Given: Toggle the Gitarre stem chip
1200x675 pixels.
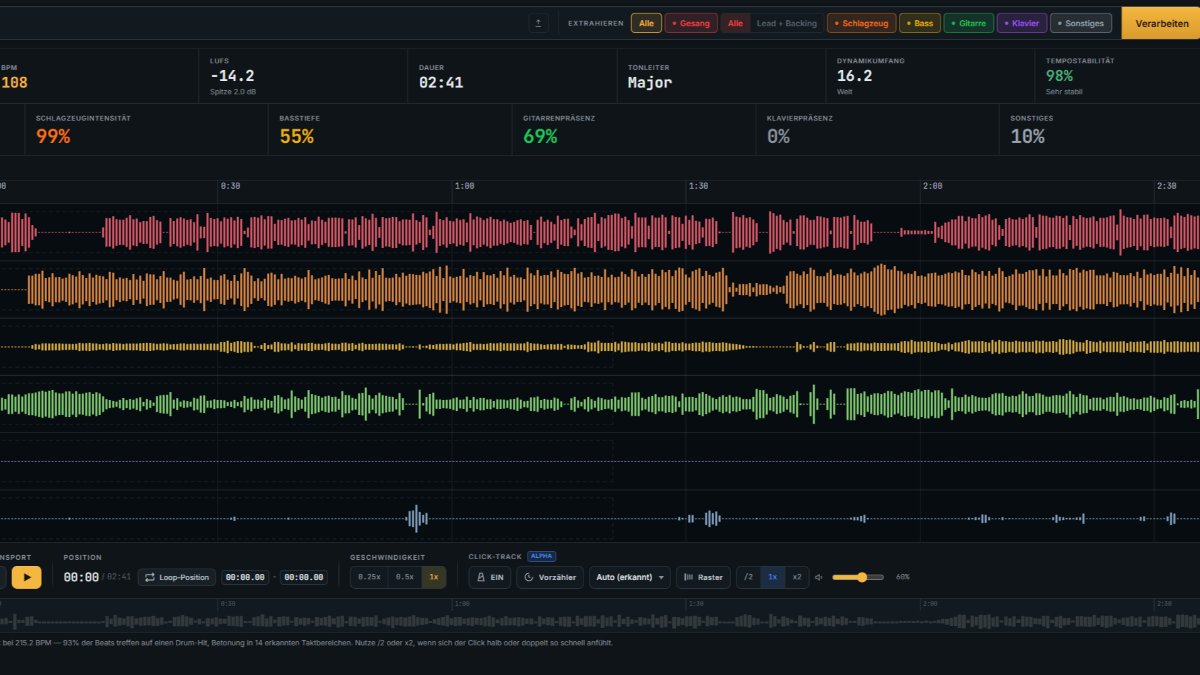Looking at the screenshot, I should pos(968,23).
